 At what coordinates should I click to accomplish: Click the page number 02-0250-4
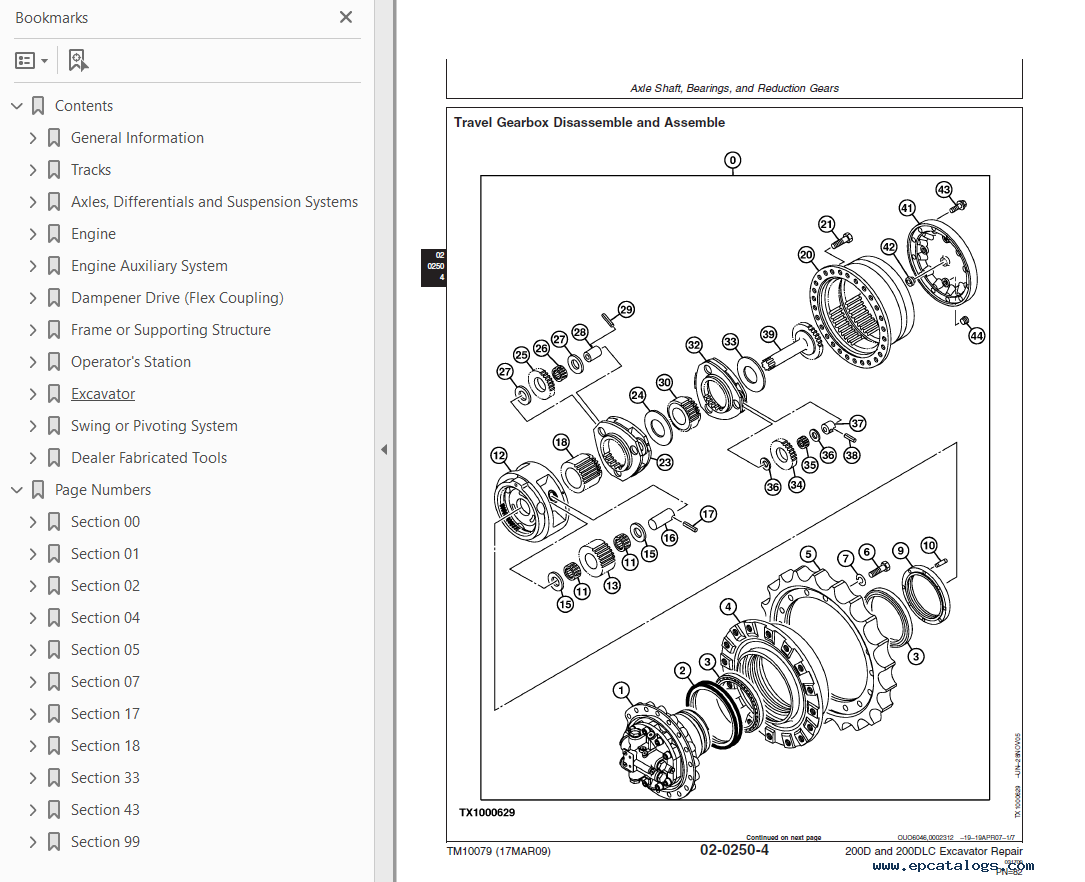[x=734, y=850]
